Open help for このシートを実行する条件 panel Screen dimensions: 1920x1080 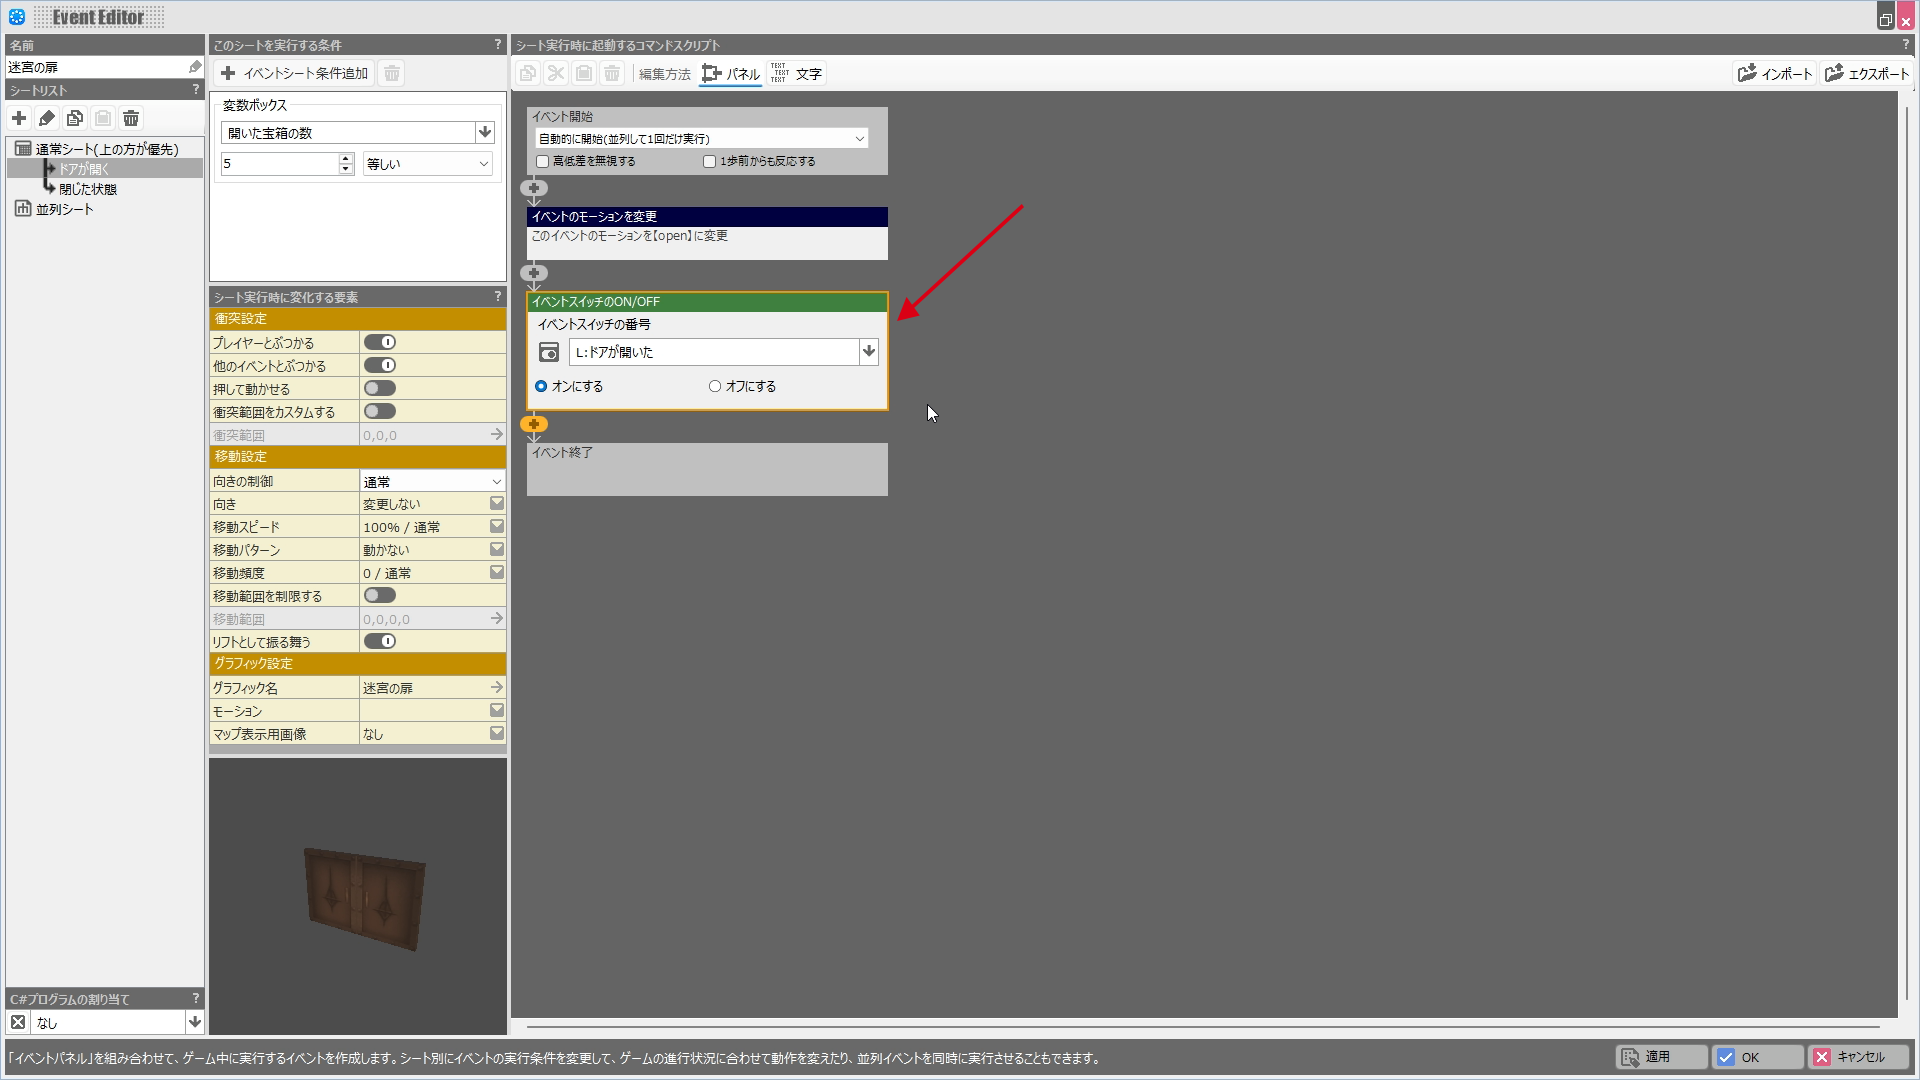(497, 45)
